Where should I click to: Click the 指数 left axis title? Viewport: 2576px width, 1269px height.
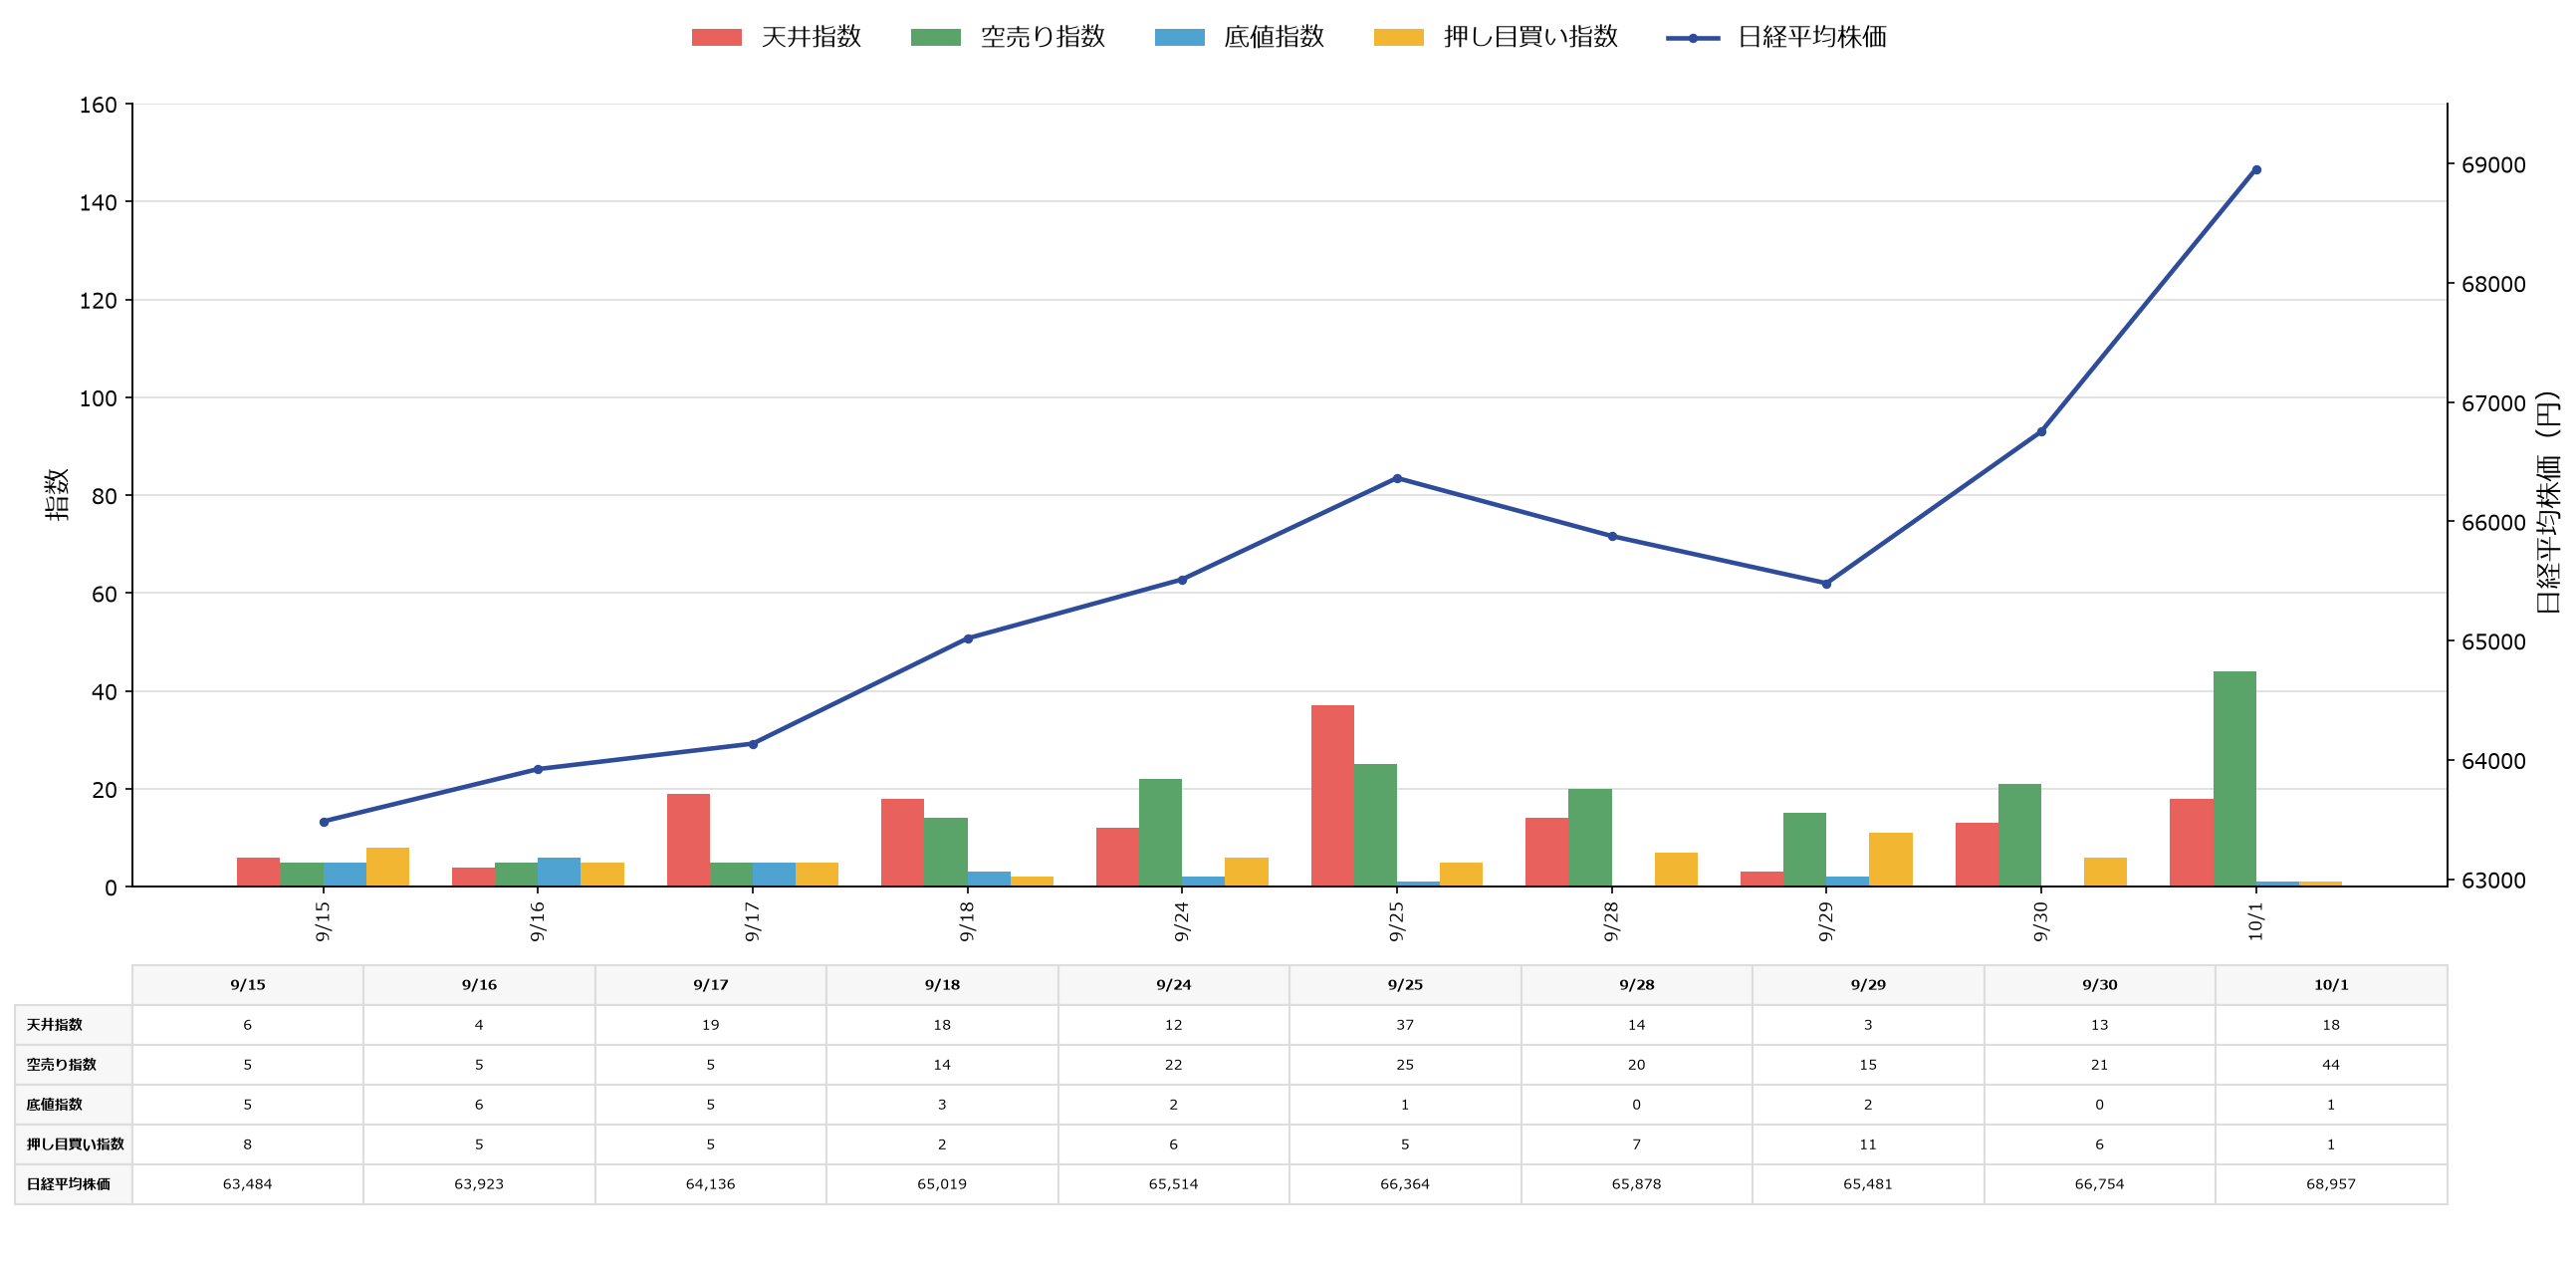tap(57, 494)
